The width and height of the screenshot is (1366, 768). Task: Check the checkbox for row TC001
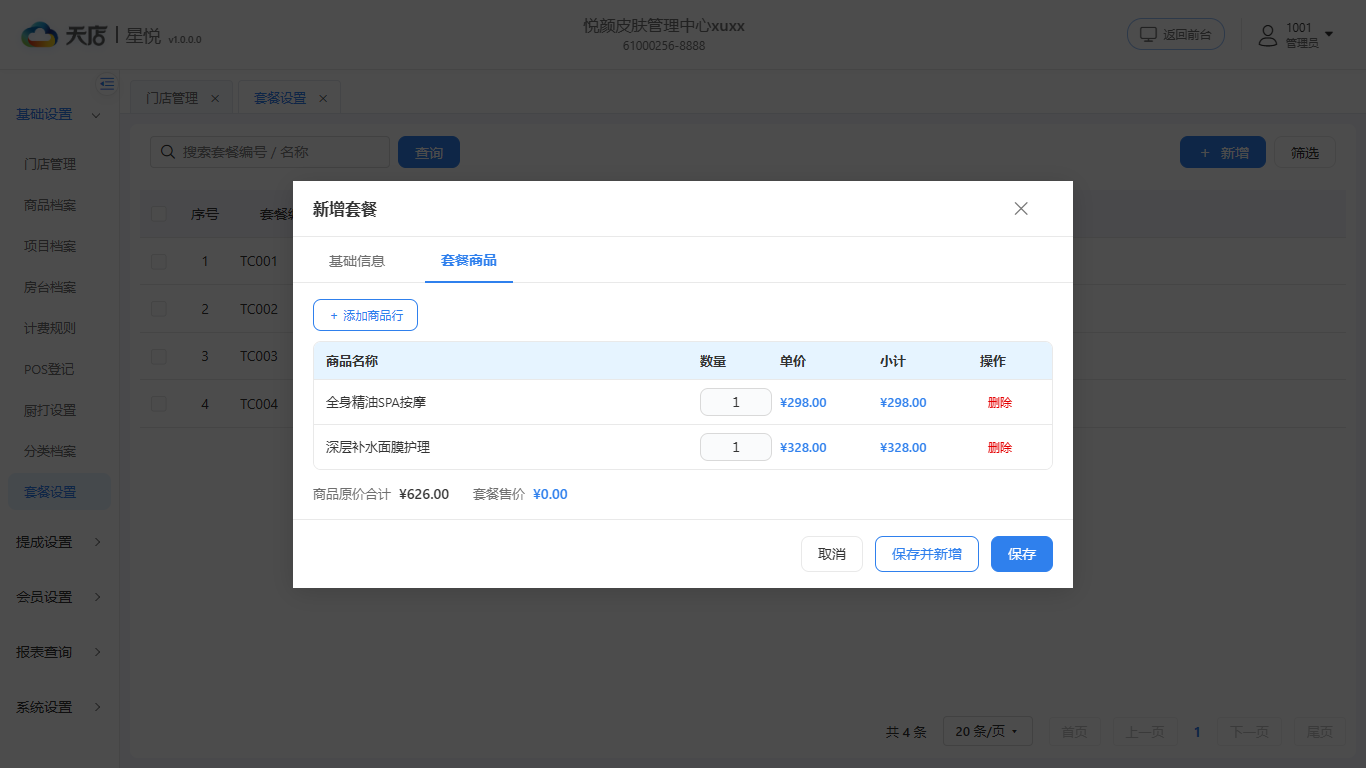click(x=159, y=261)
